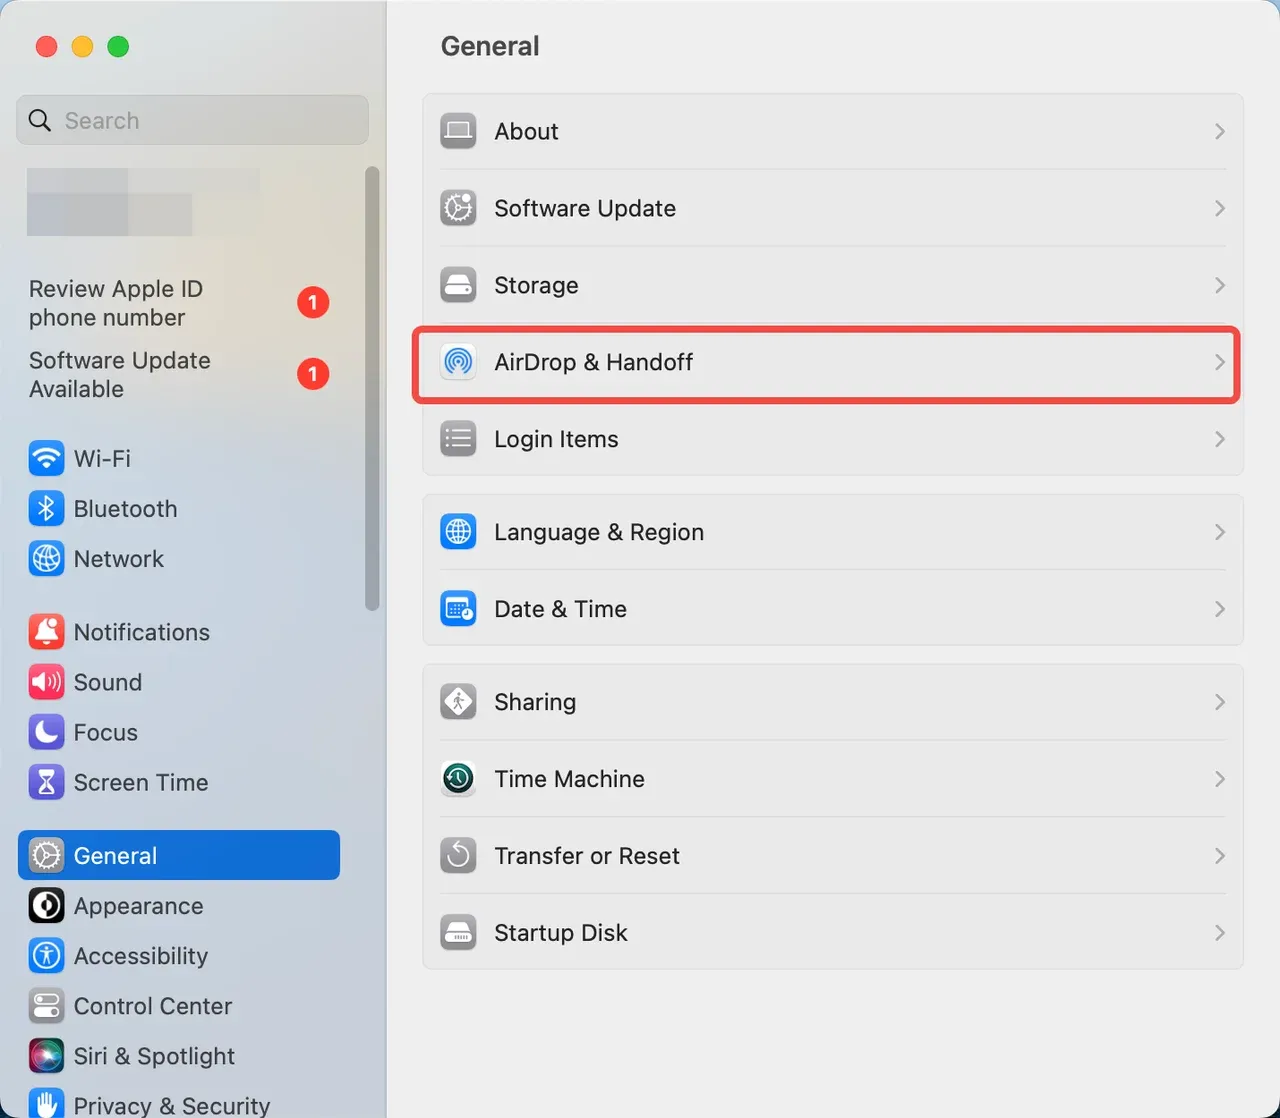1280x1118 pixels.
Task: Click the "Date & Time" label
Action: 560,609
